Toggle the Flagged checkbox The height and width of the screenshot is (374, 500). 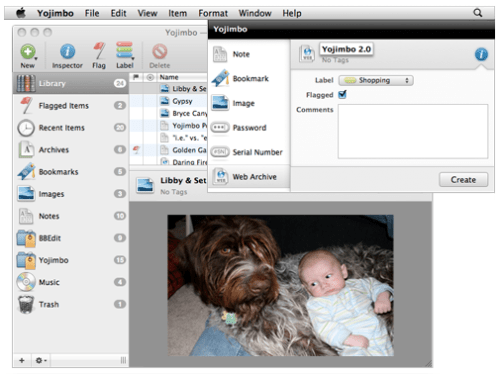pos(342,94)
